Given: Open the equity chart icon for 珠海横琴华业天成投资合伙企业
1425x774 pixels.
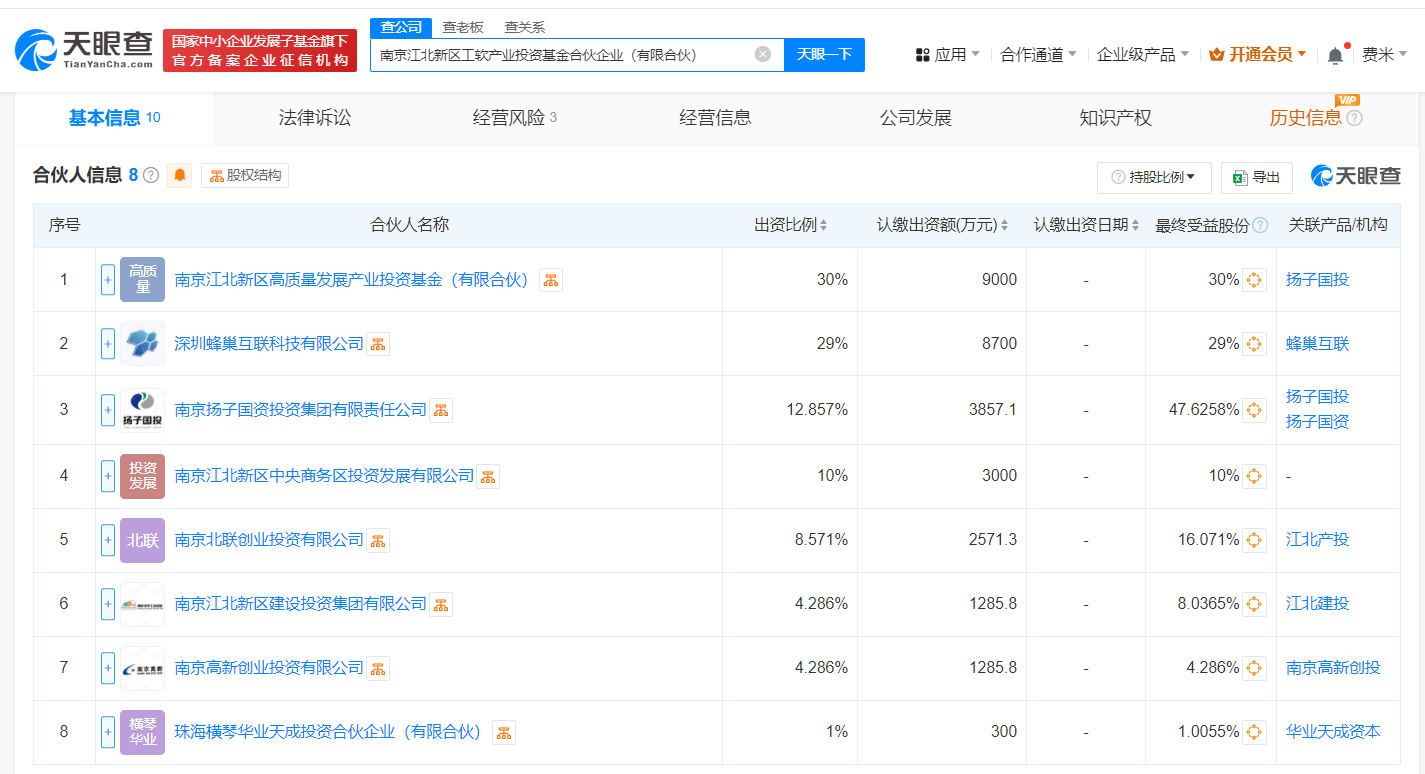Looking at the screenshot, I should 504,732.
